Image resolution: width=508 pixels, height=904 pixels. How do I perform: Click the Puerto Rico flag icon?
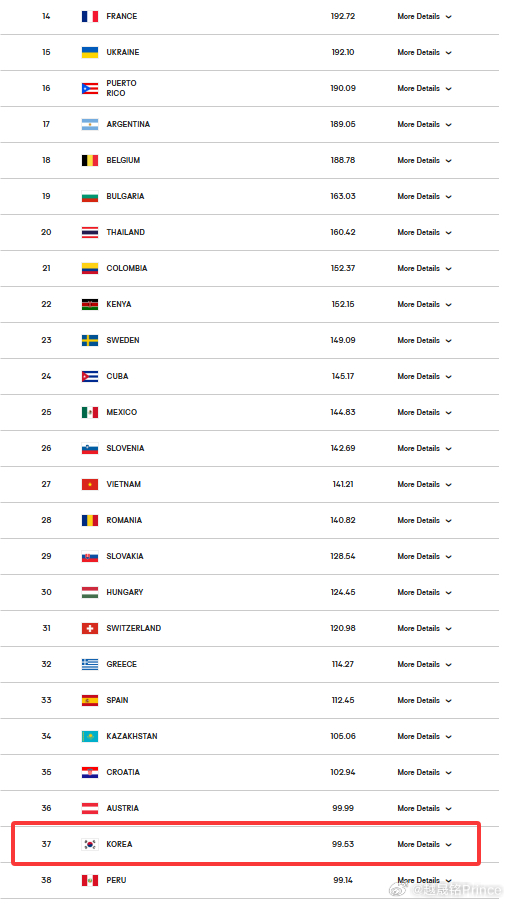point(89,88)
